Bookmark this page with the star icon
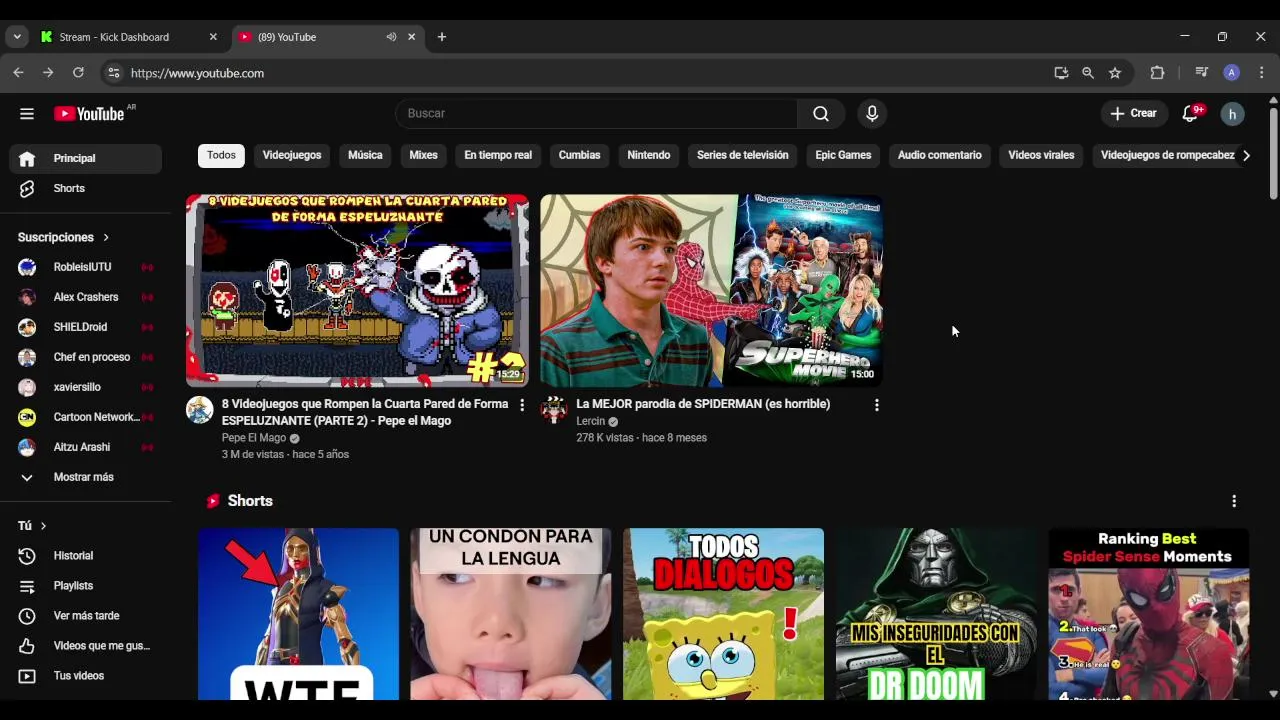 coord(1115,73)
